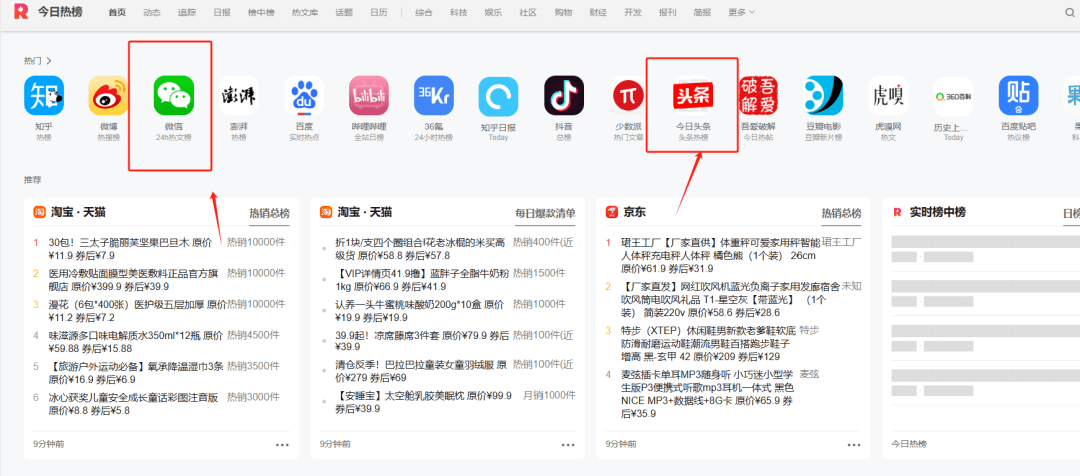Open 麦弦插卡单耳MP3 JD item
This screenshot has width=1080, height=476.
(707, 393)
